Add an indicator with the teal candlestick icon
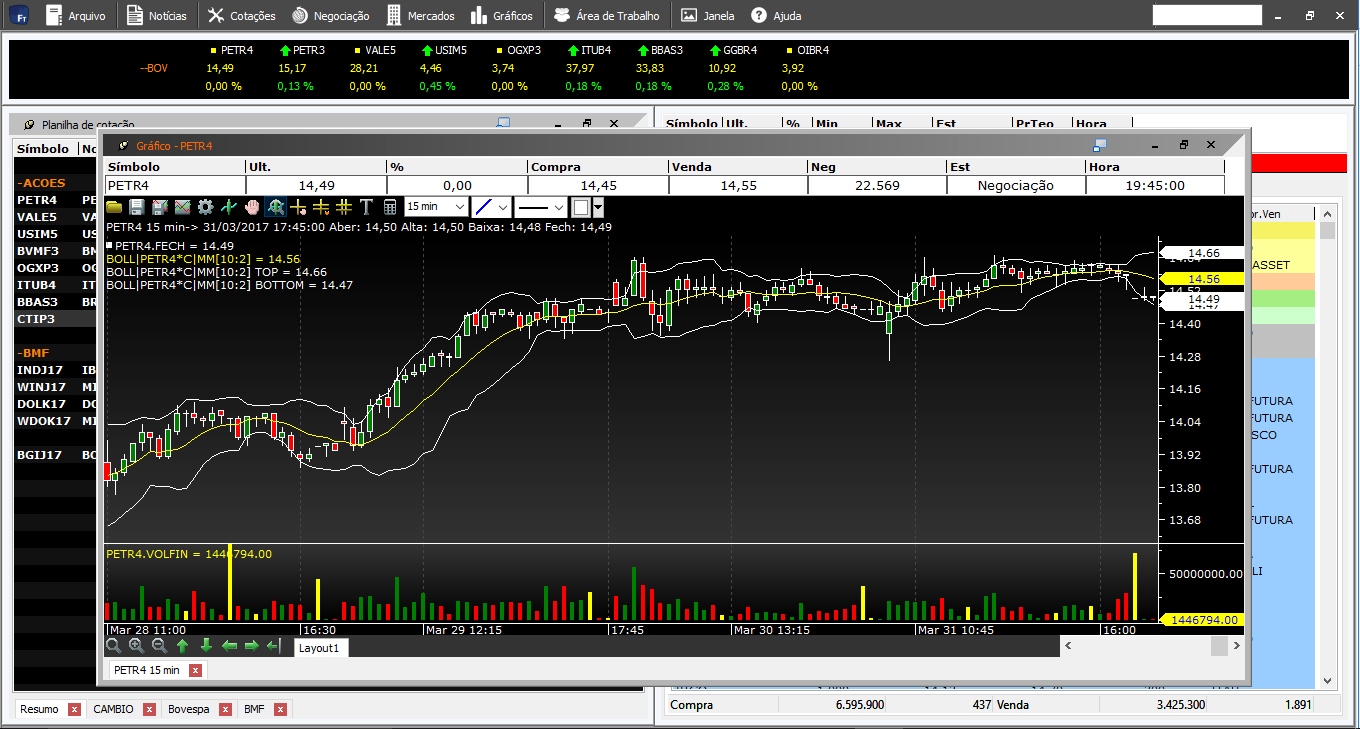This screenshot has height=729, width=1360. 229,207
